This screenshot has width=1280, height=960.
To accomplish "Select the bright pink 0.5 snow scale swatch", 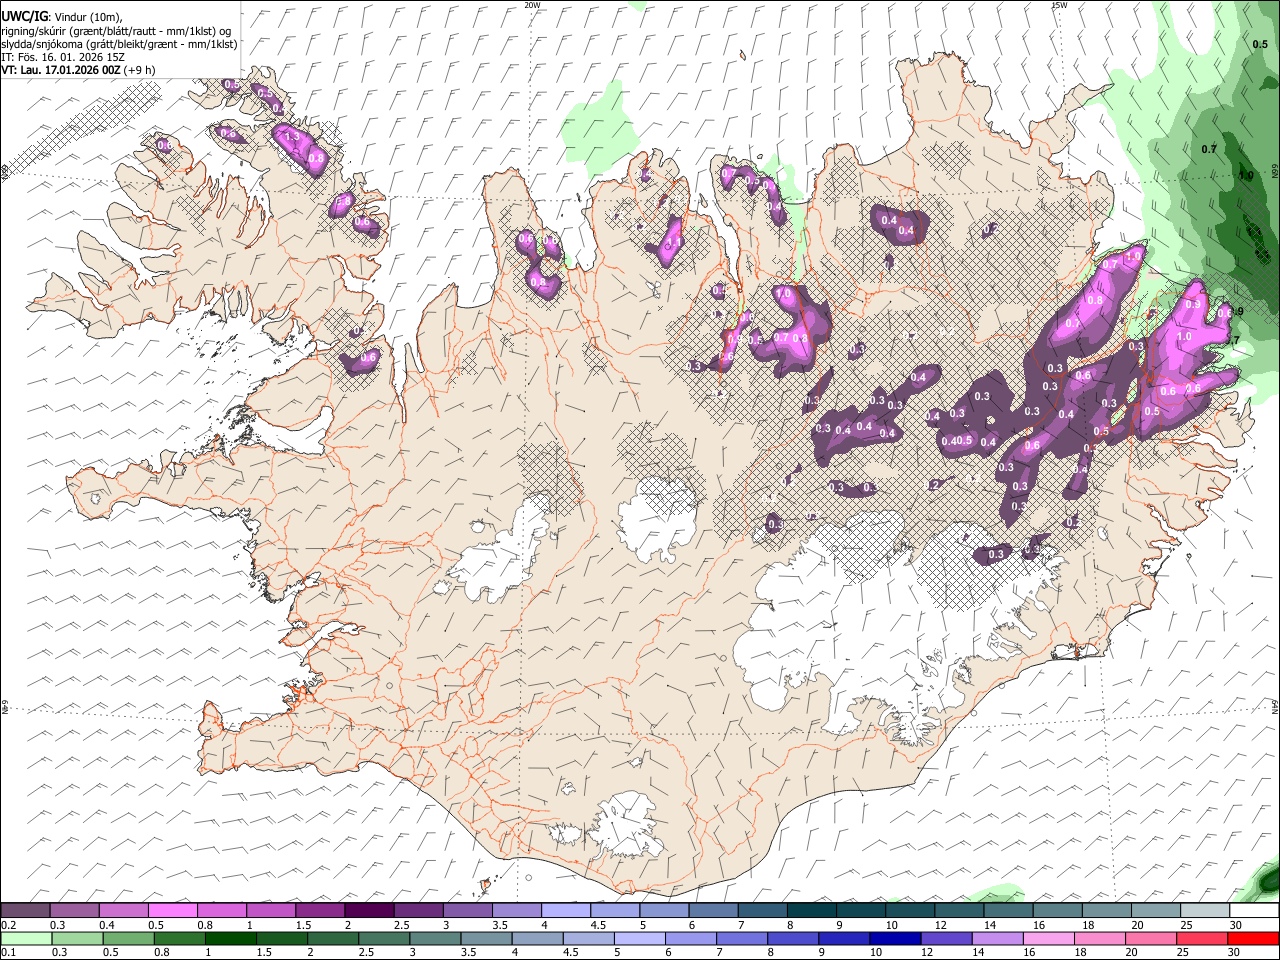I will [172, 910].
